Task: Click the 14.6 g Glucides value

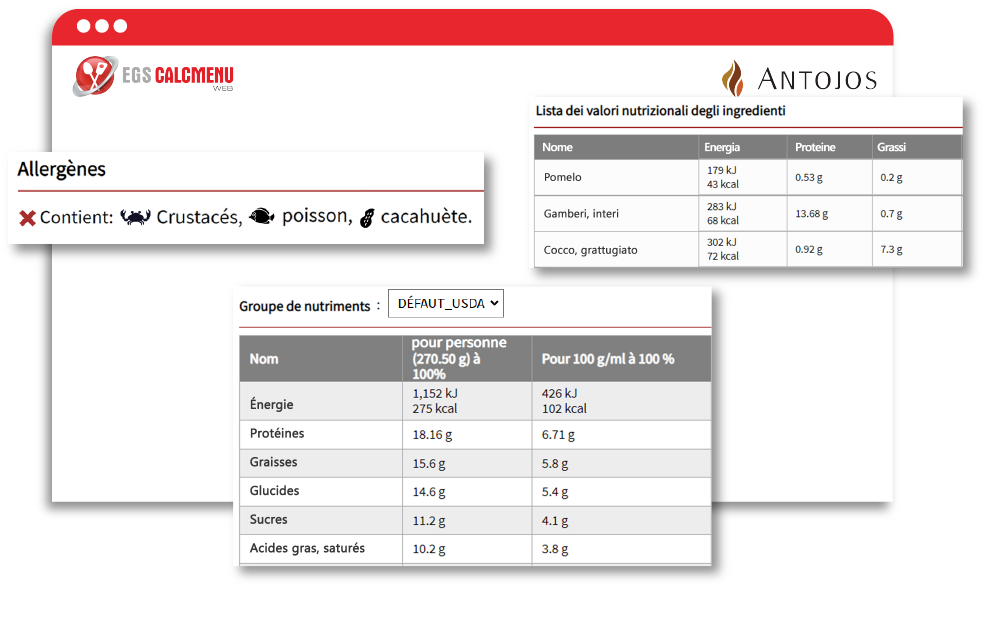Action: point(429,492)
